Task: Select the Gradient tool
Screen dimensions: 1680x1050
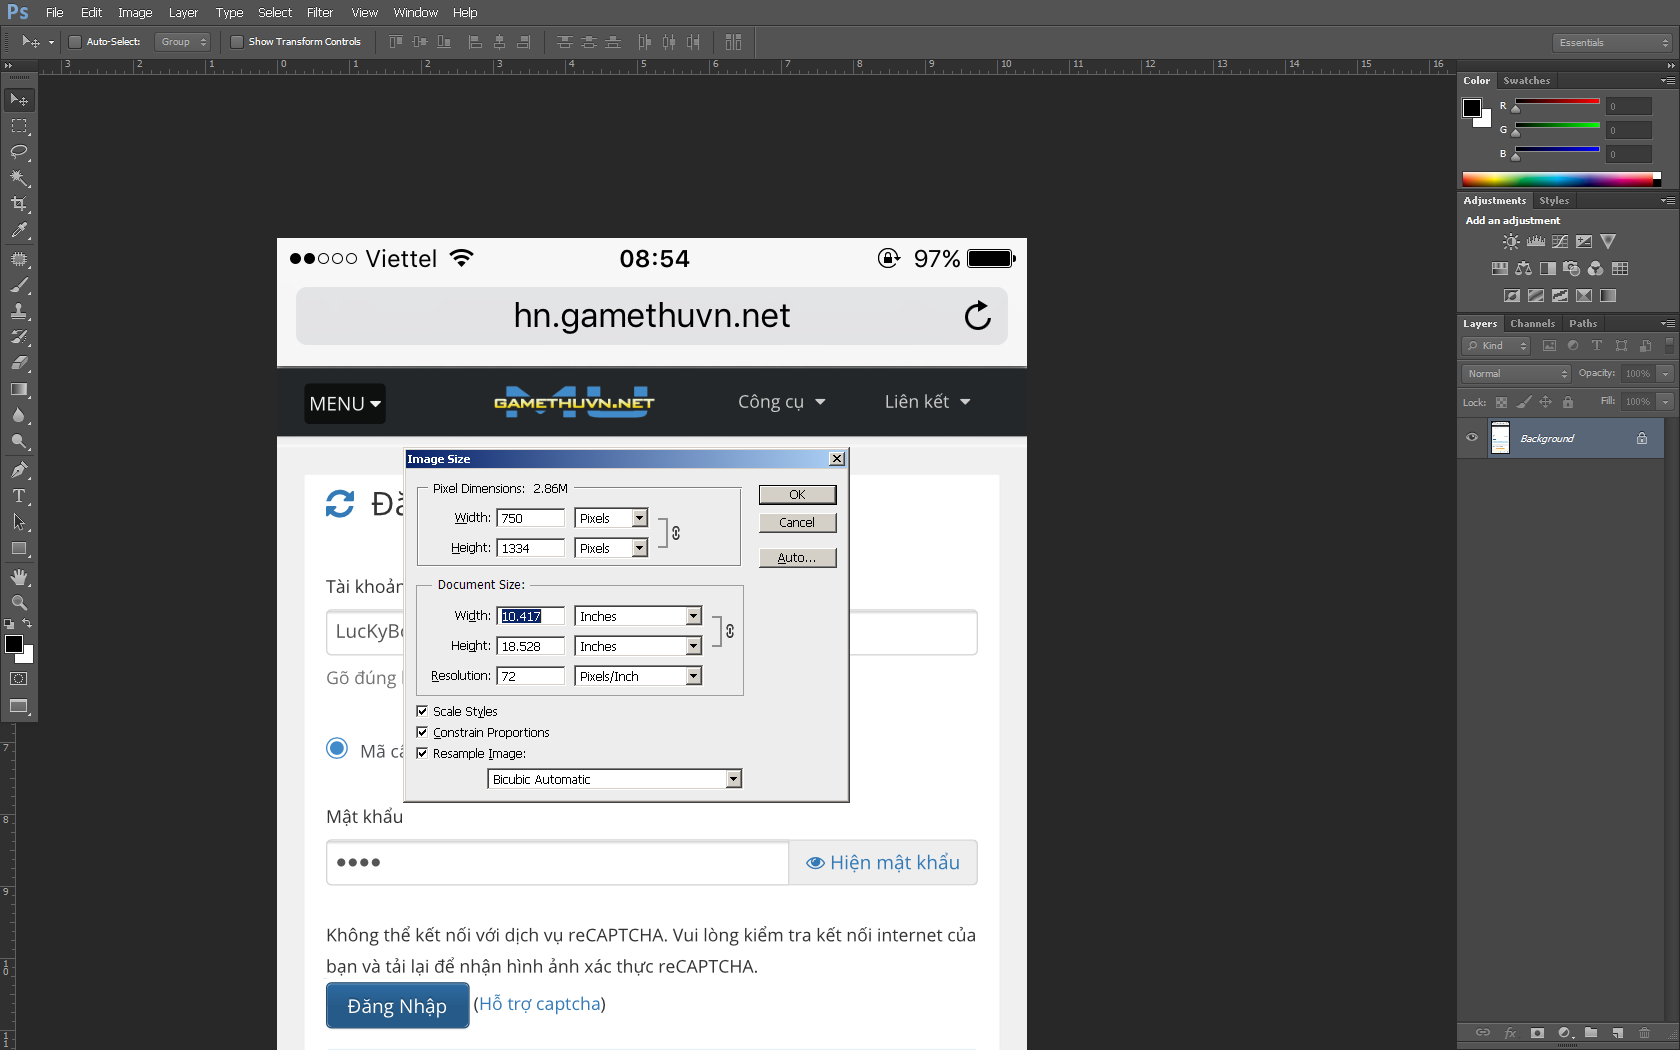Action: 19,389
